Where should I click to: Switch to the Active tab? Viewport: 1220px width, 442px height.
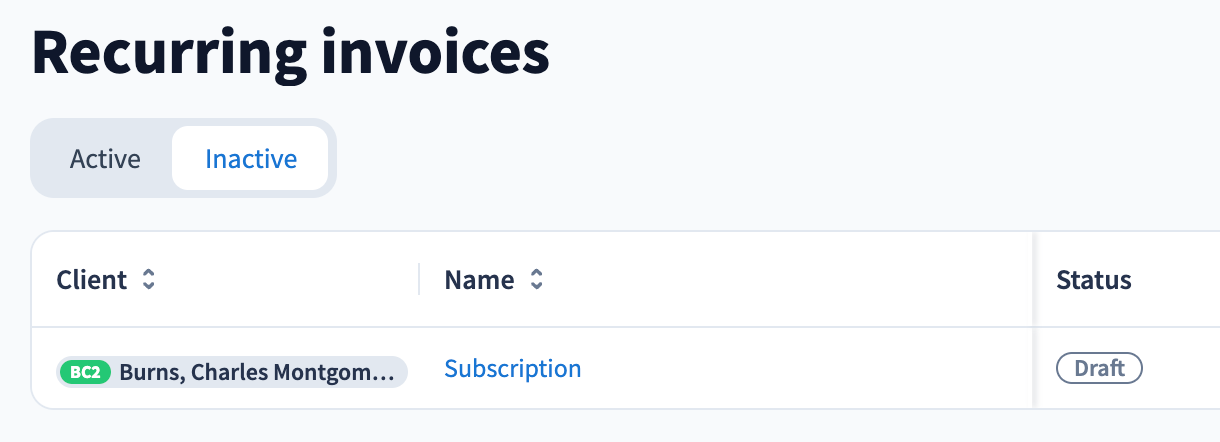pyautogui.click(x=105, y=159)
